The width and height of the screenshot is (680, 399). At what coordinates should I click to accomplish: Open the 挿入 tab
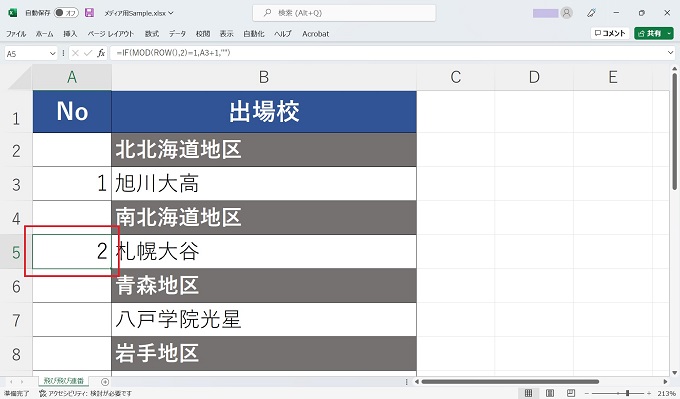point(70,34)
